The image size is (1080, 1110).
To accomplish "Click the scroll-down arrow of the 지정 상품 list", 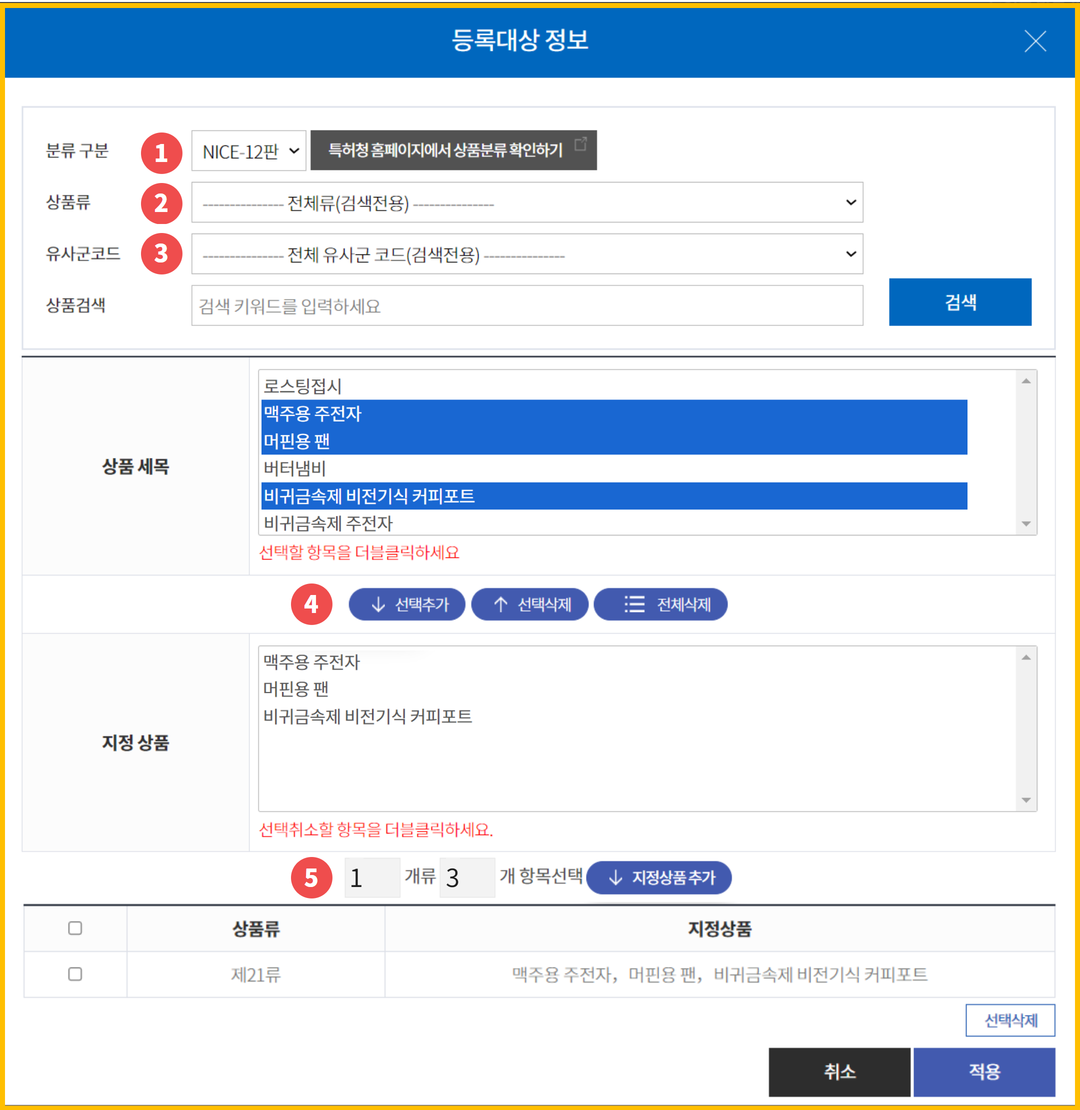I will coord(1028,800).
